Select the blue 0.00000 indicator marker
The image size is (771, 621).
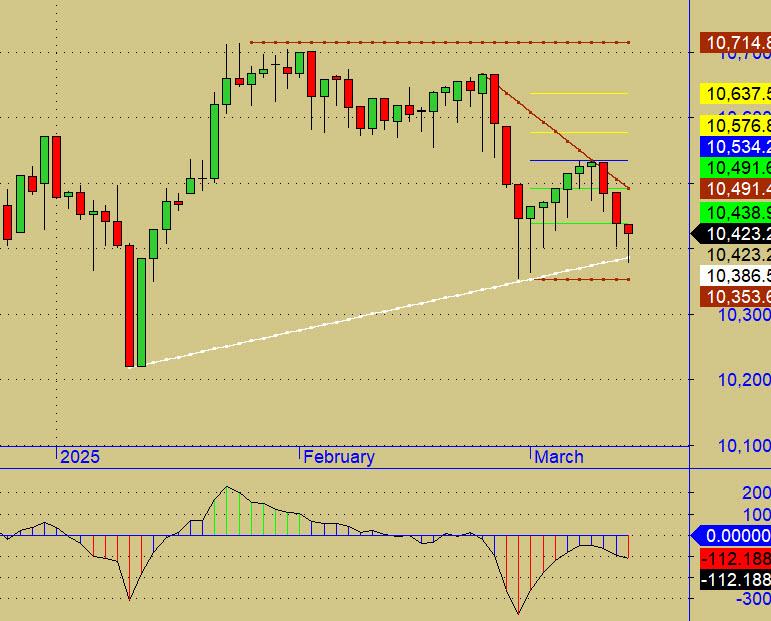coord(732,535)
